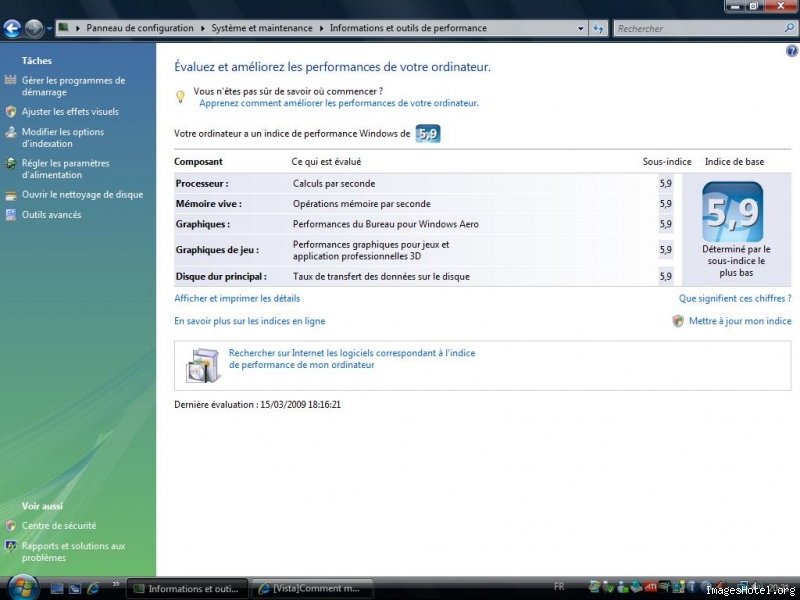Expand the arrow before Système et maintenance
800x600 pixels.
tap(203, 28)
